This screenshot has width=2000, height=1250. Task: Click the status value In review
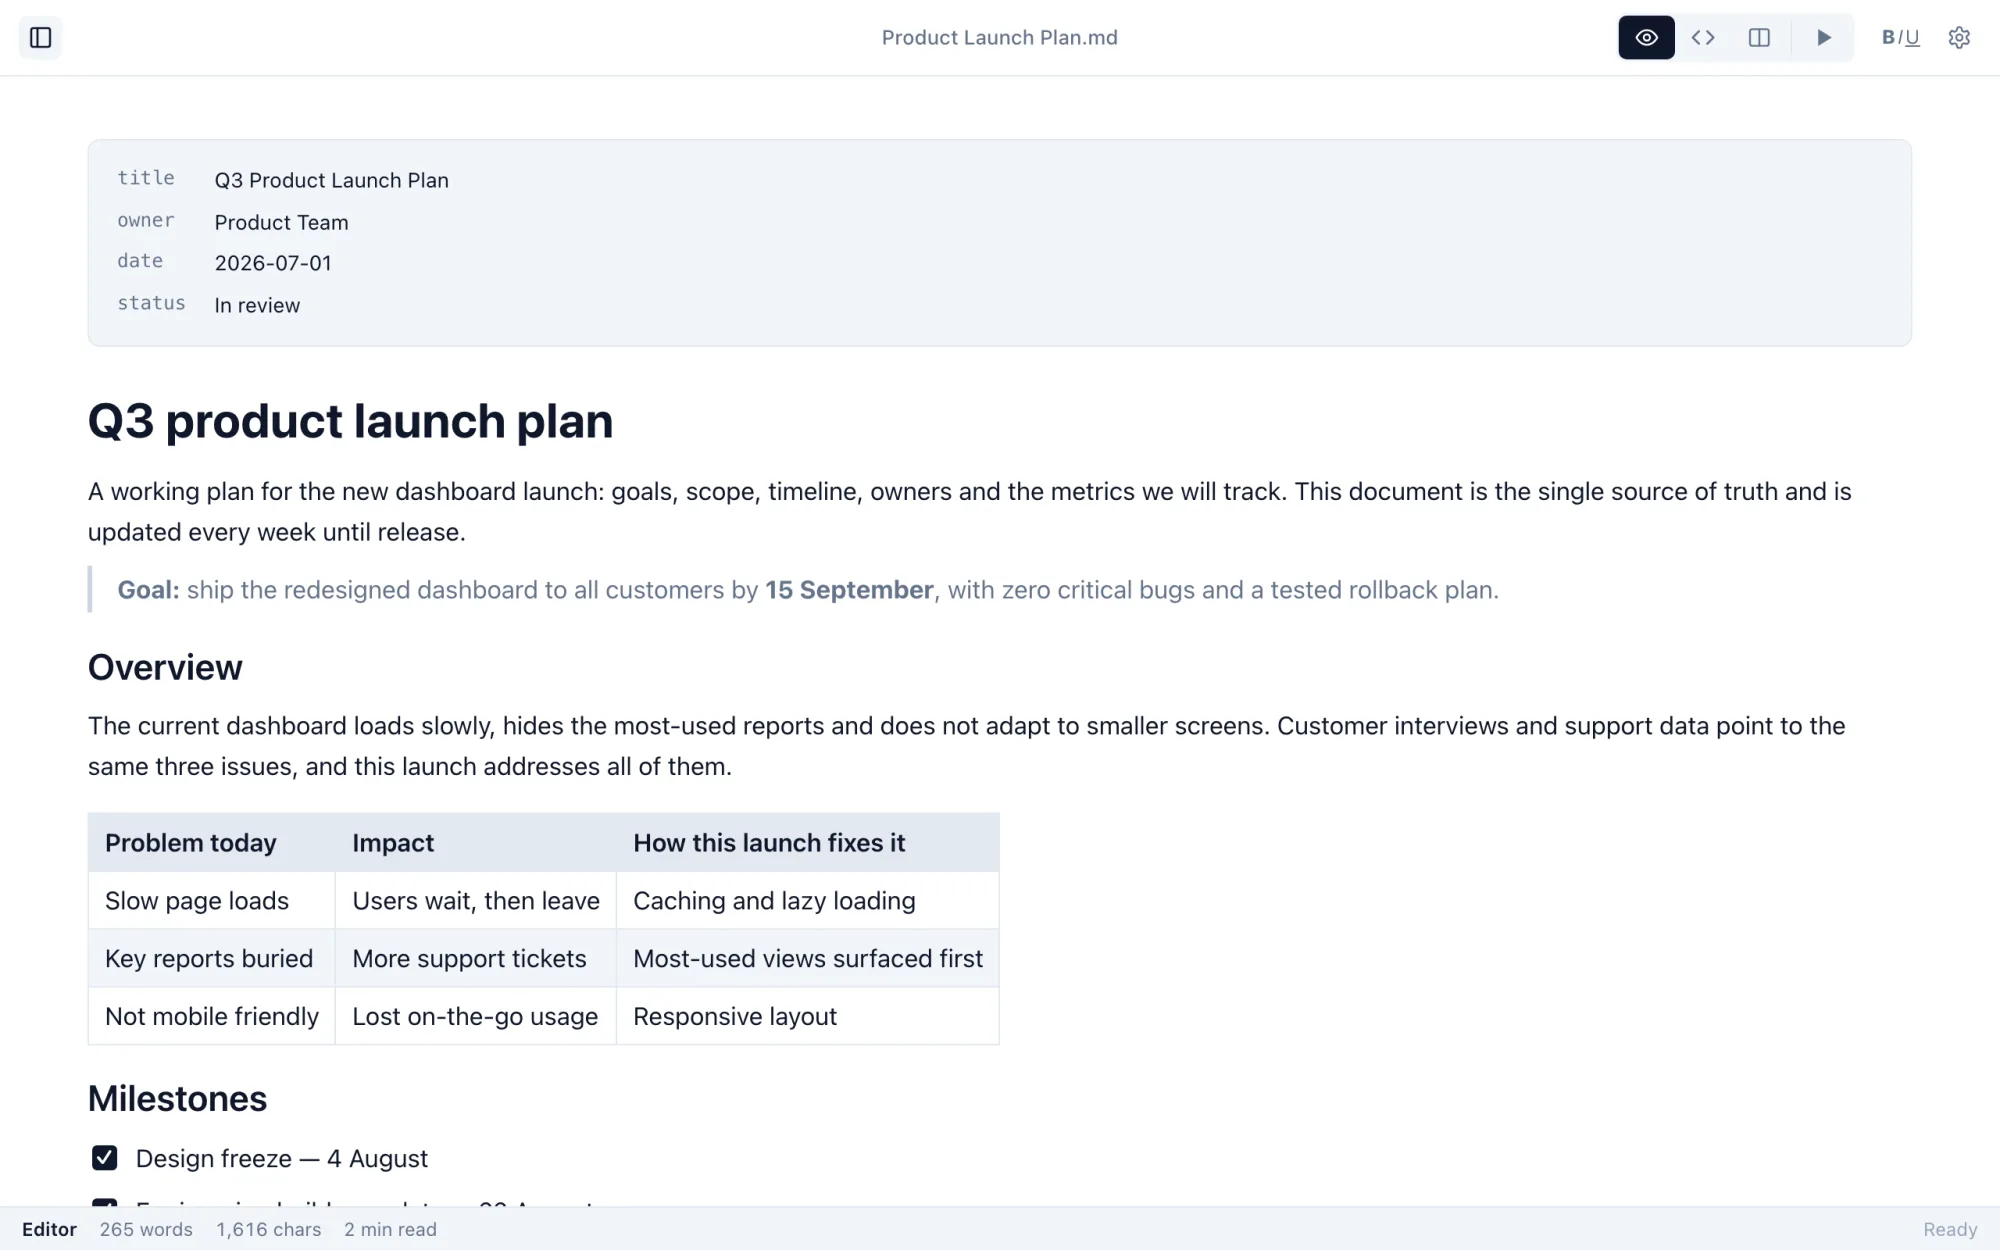257,305
